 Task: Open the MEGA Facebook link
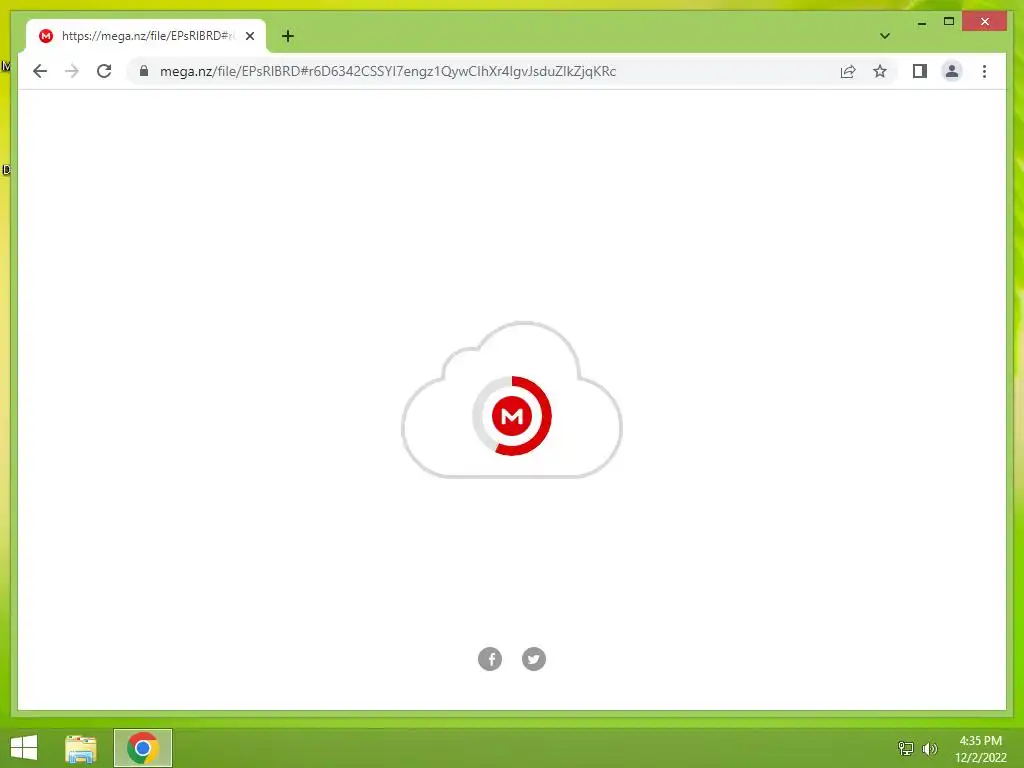490,659
